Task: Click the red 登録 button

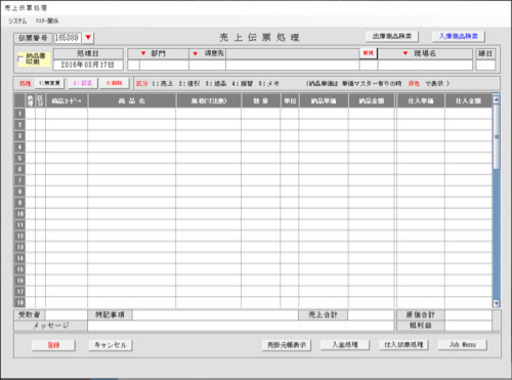Action: point(53,345)
